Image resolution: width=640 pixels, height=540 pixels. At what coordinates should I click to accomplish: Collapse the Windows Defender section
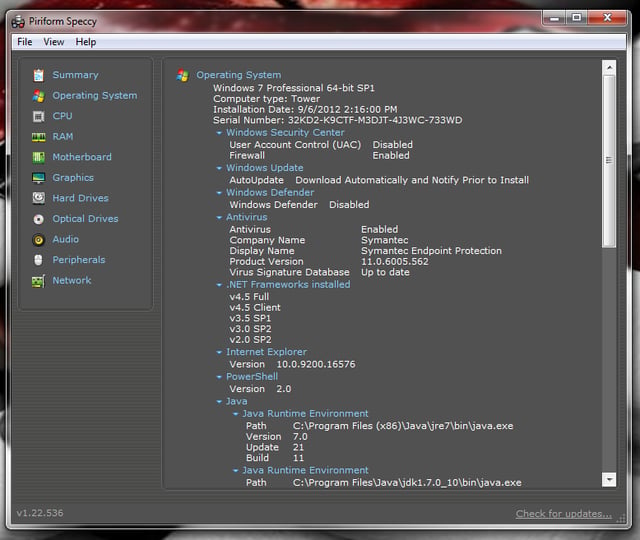(x=219, y=193)
